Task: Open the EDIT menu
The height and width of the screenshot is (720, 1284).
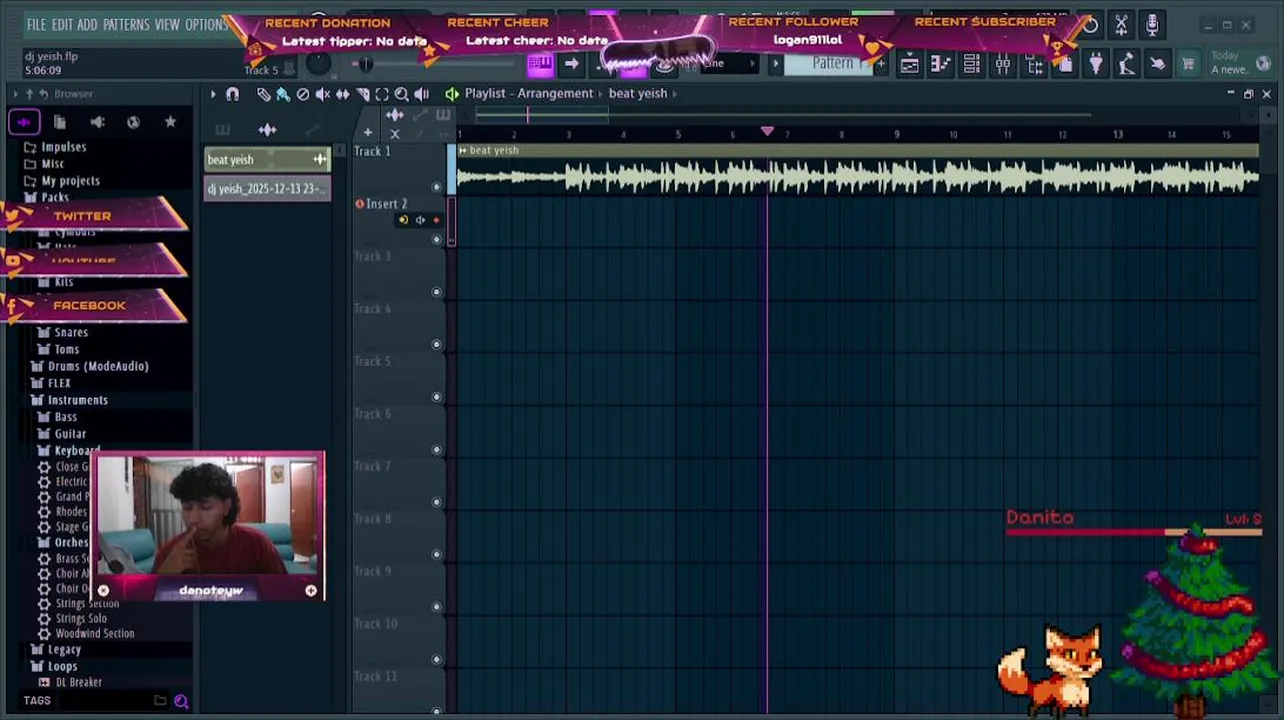Action: (x=62, y=24)
